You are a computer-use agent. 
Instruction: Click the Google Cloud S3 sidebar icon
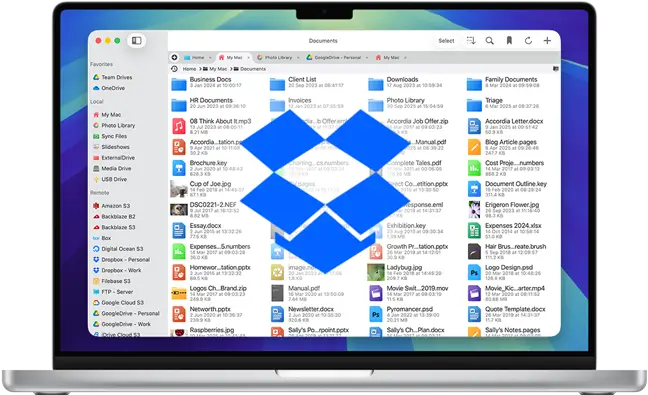pyautogui.click(x=96, y=302)
